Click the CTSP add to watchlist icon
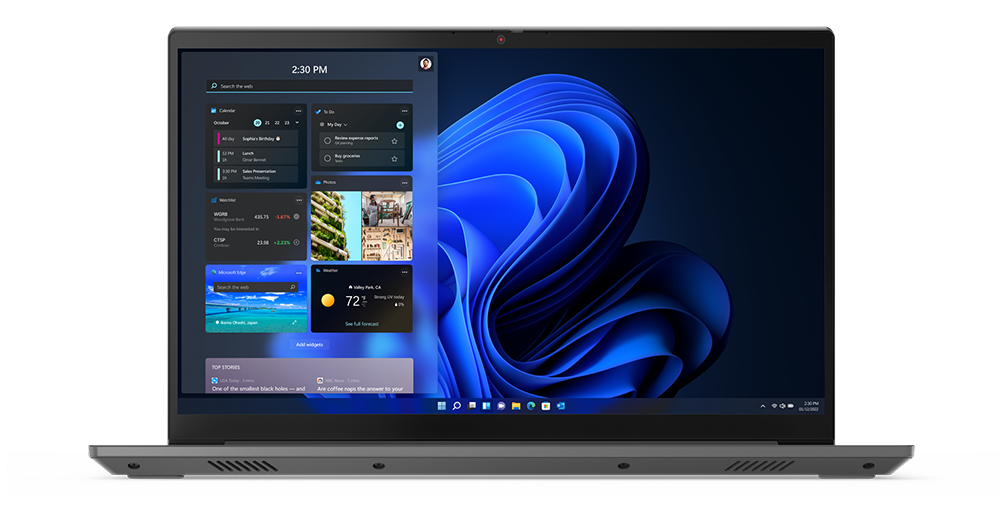This screenshot has height=511, width=1000. tap(297, 242)
